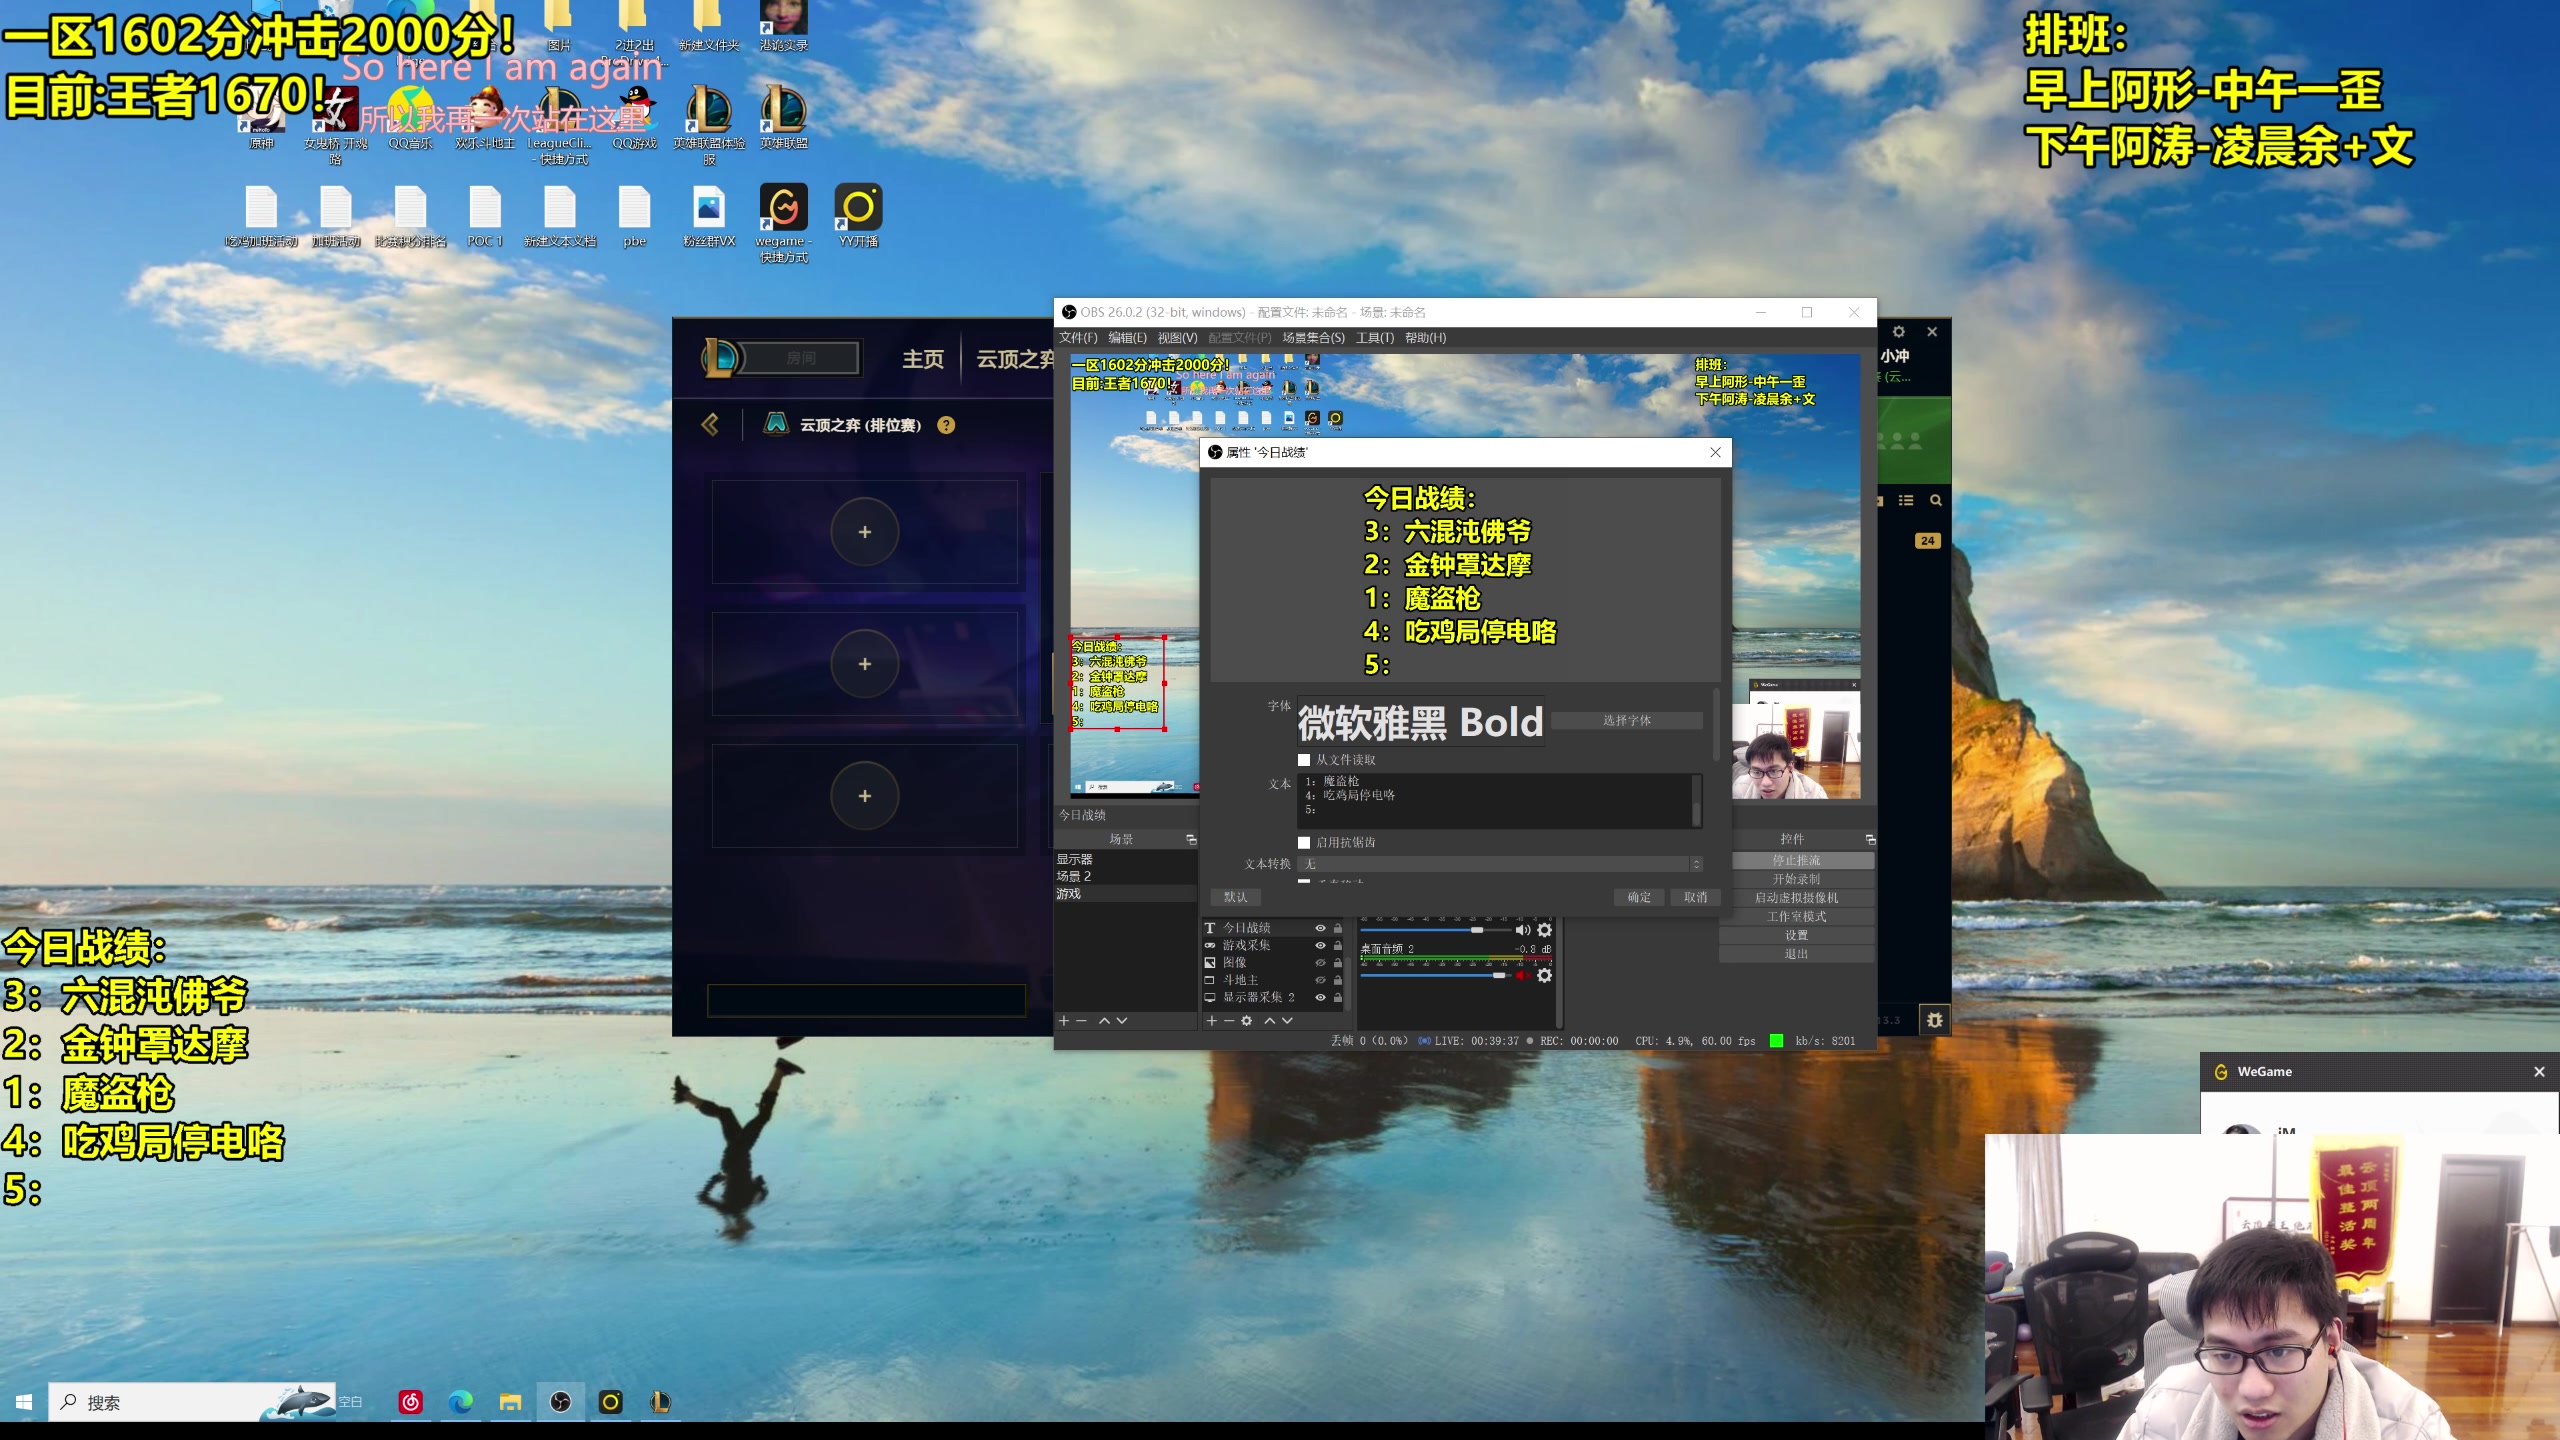Open settings gear for 桌面音频 2
Viewport: 2560px width, 1440px height.
click(1544, 975)
